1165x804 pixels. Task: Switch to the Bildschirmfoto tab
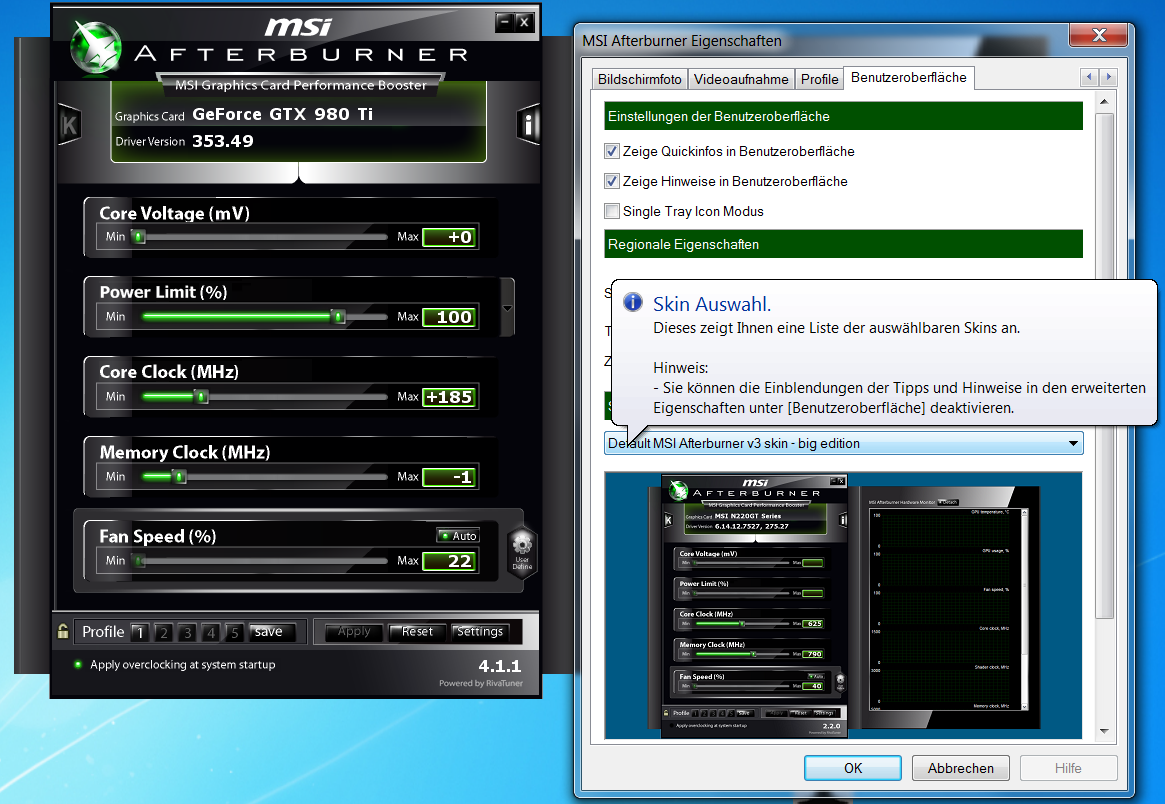tap(640, 80)
